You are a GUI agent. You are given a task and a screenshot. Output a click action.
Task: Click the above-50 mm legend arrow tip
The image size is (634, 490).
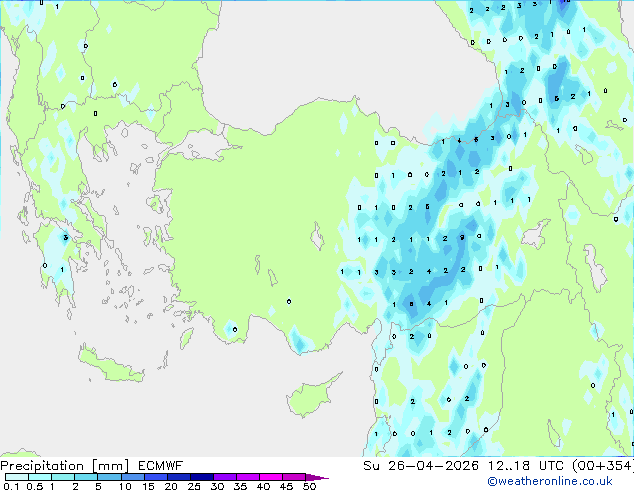[x=317, y=477]
